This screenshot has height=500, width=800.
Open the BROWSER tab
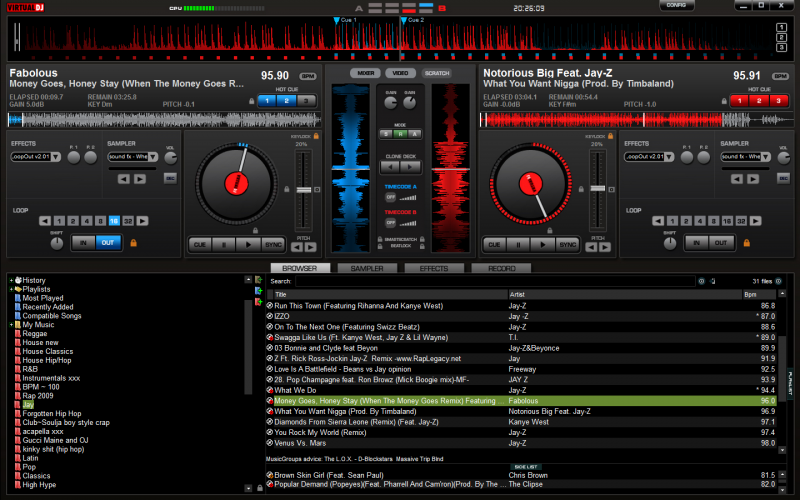[x=300, y=268]
